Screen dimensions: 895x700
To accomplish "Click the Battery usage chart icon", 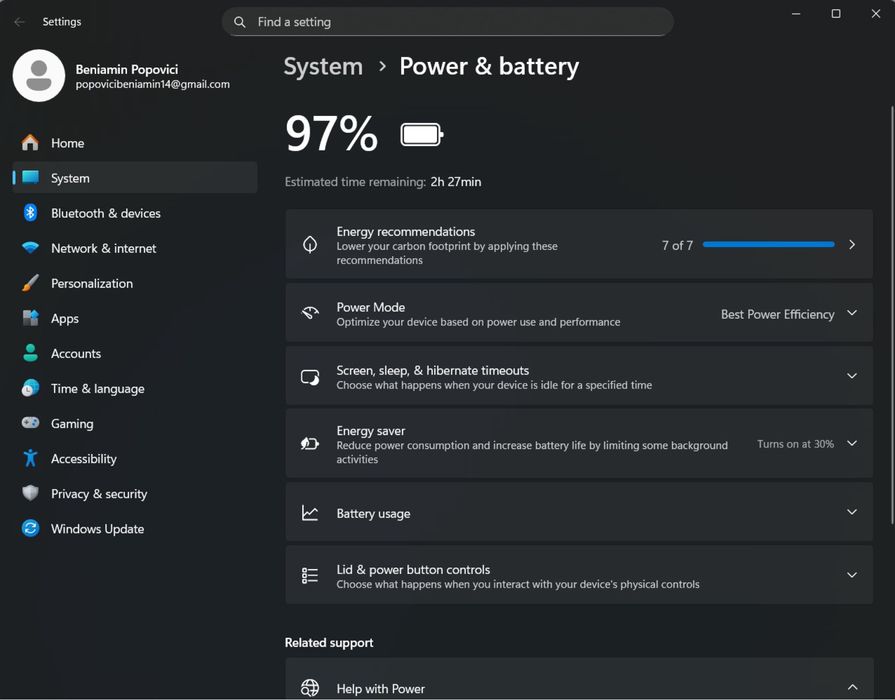I will [310, 513].
